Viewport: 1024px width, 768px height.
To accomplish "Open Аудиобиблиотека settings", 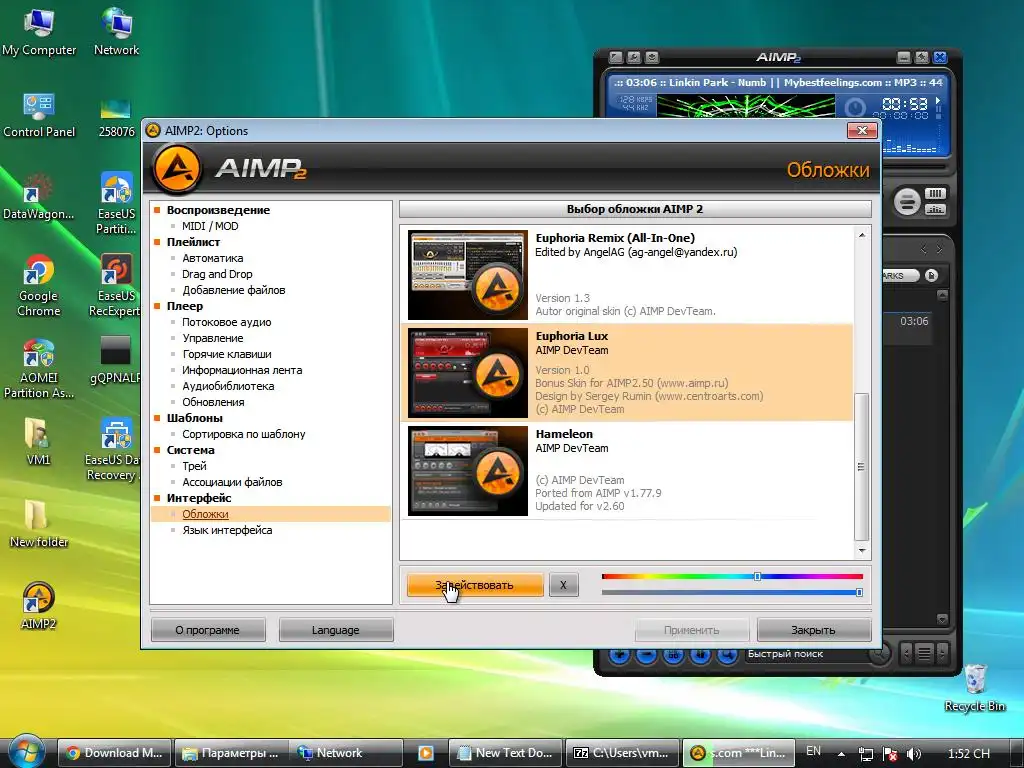I will point(229,386).
